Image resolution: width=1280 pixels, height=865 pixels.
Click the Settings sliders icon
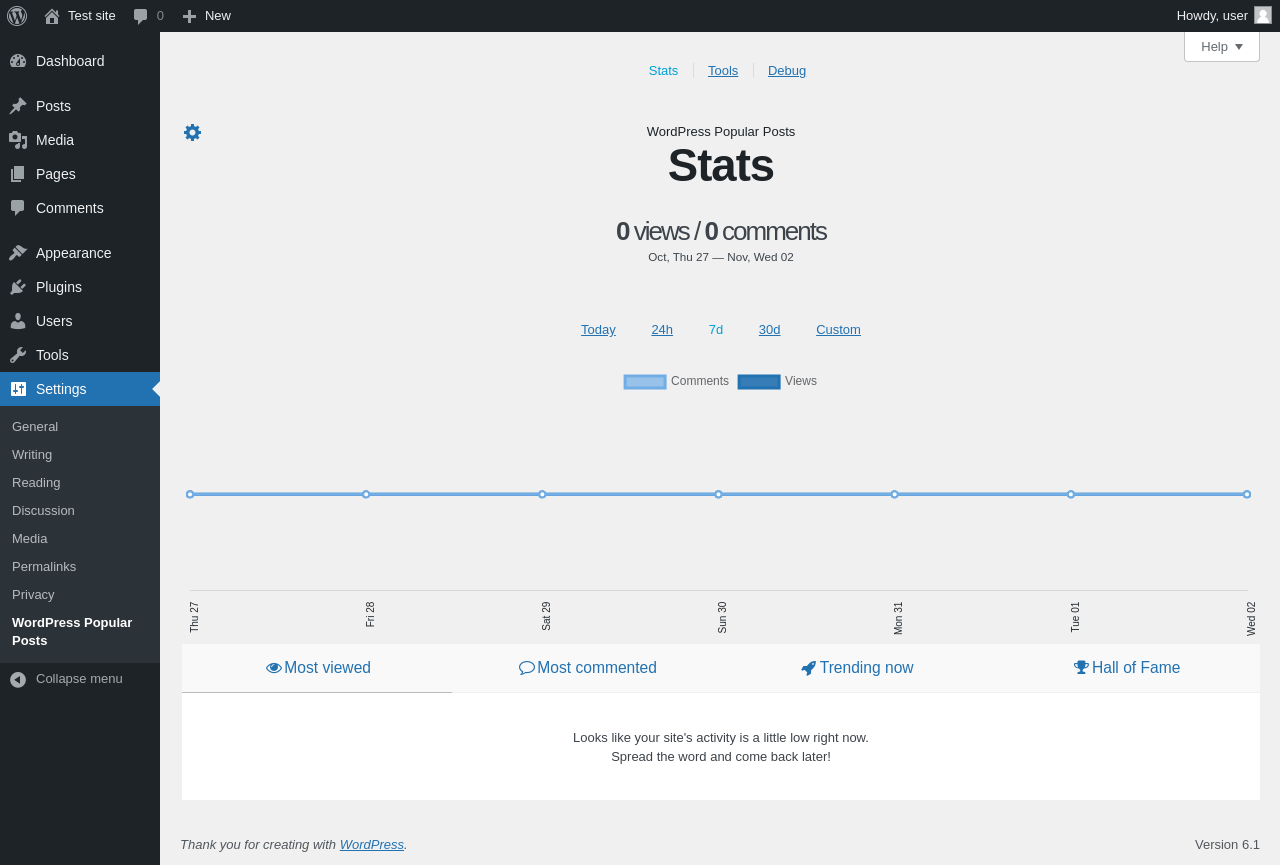pos(18,389)
